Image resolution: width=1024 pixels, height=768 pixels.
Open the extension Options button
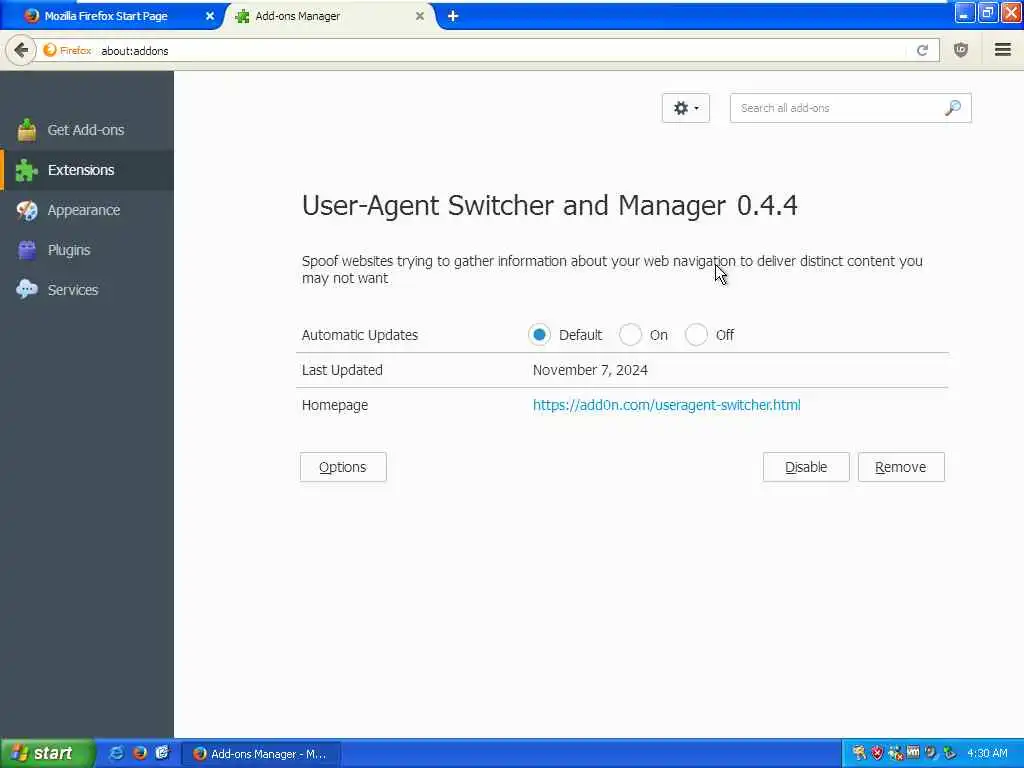click(343, 467)
